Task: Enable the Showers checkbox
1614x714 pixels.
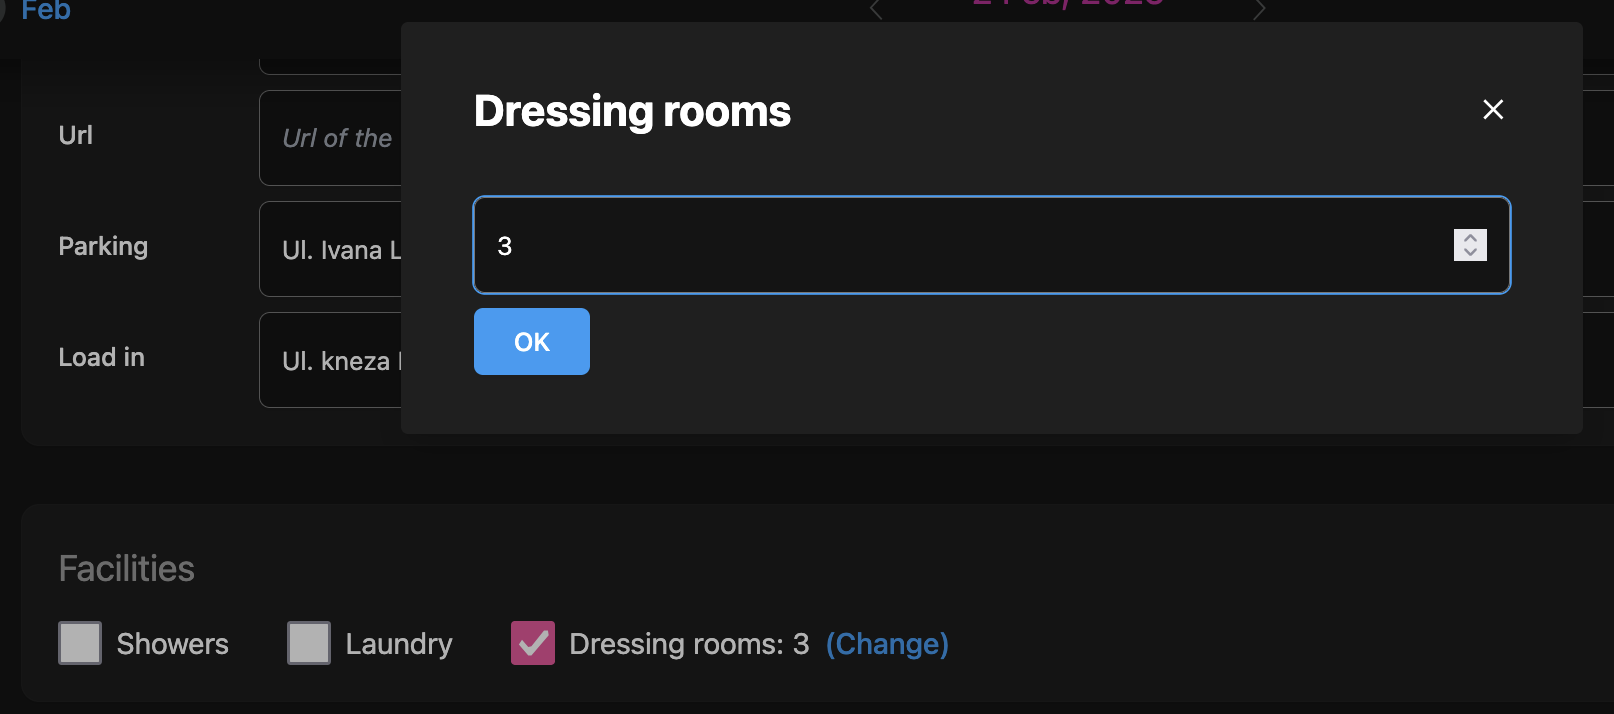Action: (80, 643)
